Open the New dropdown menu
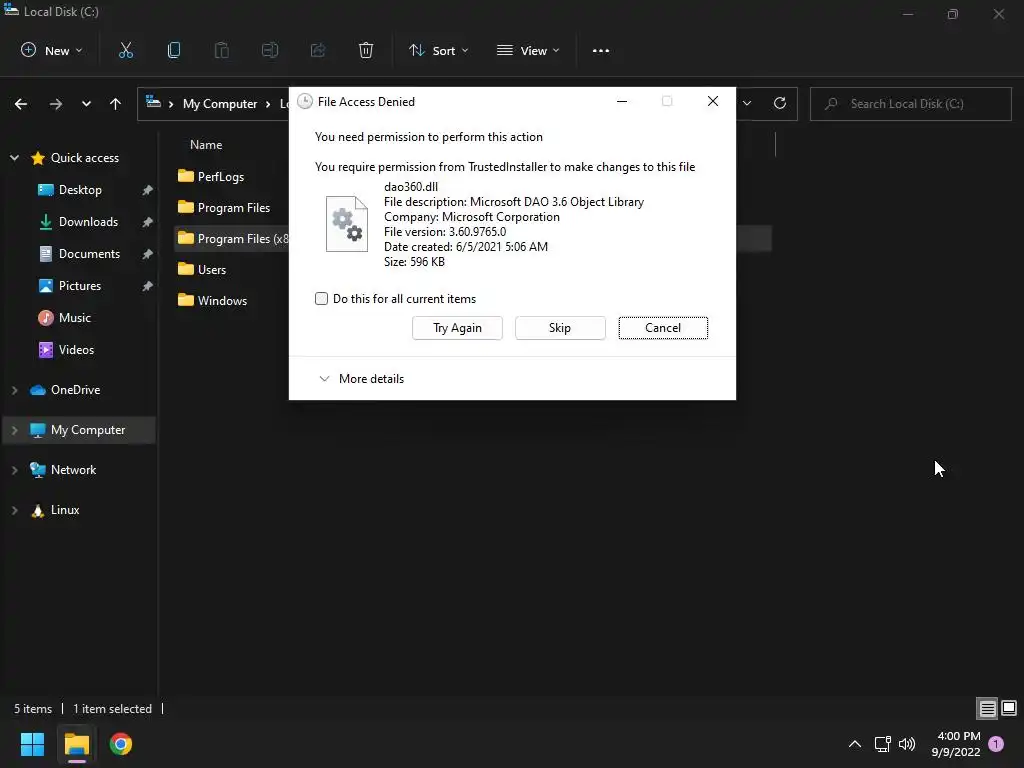The height and width of the screenshot is (768, 1024). pyautogui.click(x=52, y=50)
